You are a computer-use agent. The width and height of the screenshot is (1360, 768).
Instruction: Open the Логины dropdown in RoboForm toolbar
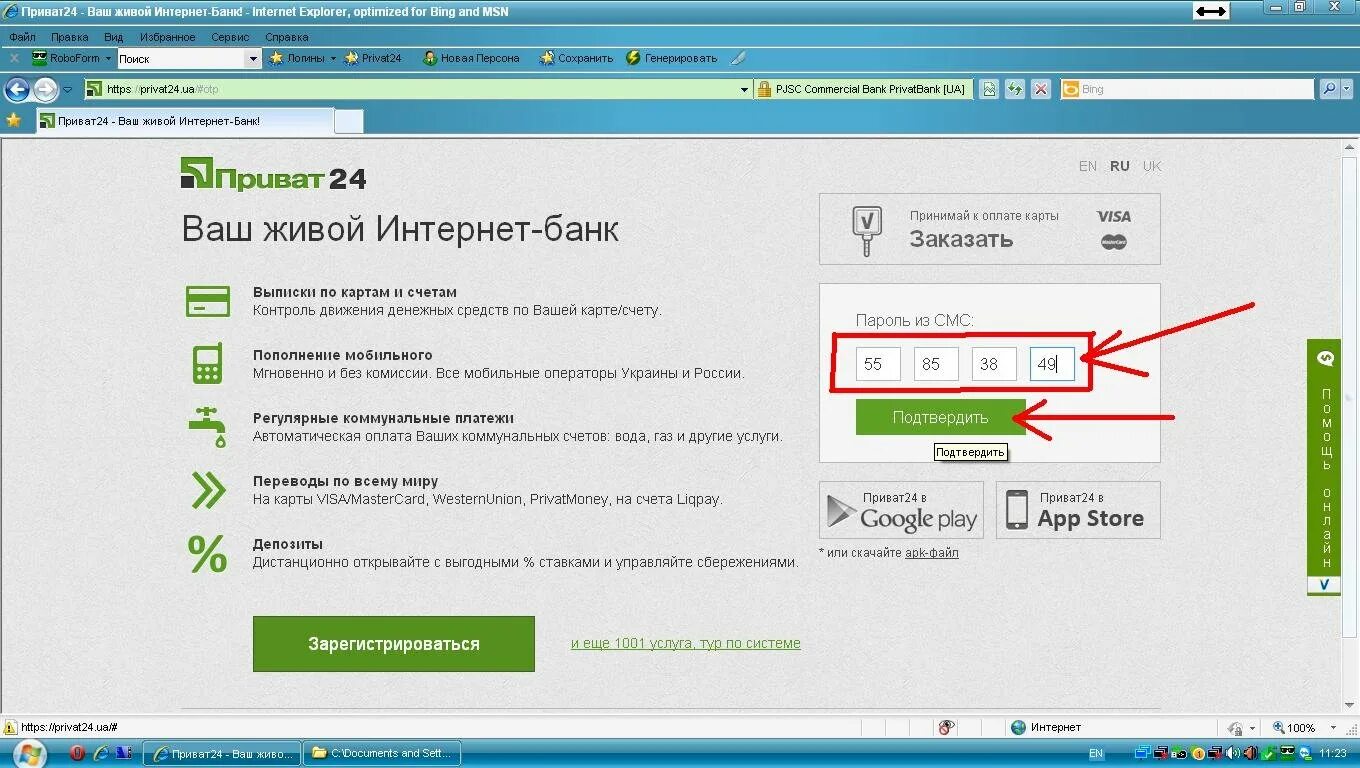click(x=304, y=58)
